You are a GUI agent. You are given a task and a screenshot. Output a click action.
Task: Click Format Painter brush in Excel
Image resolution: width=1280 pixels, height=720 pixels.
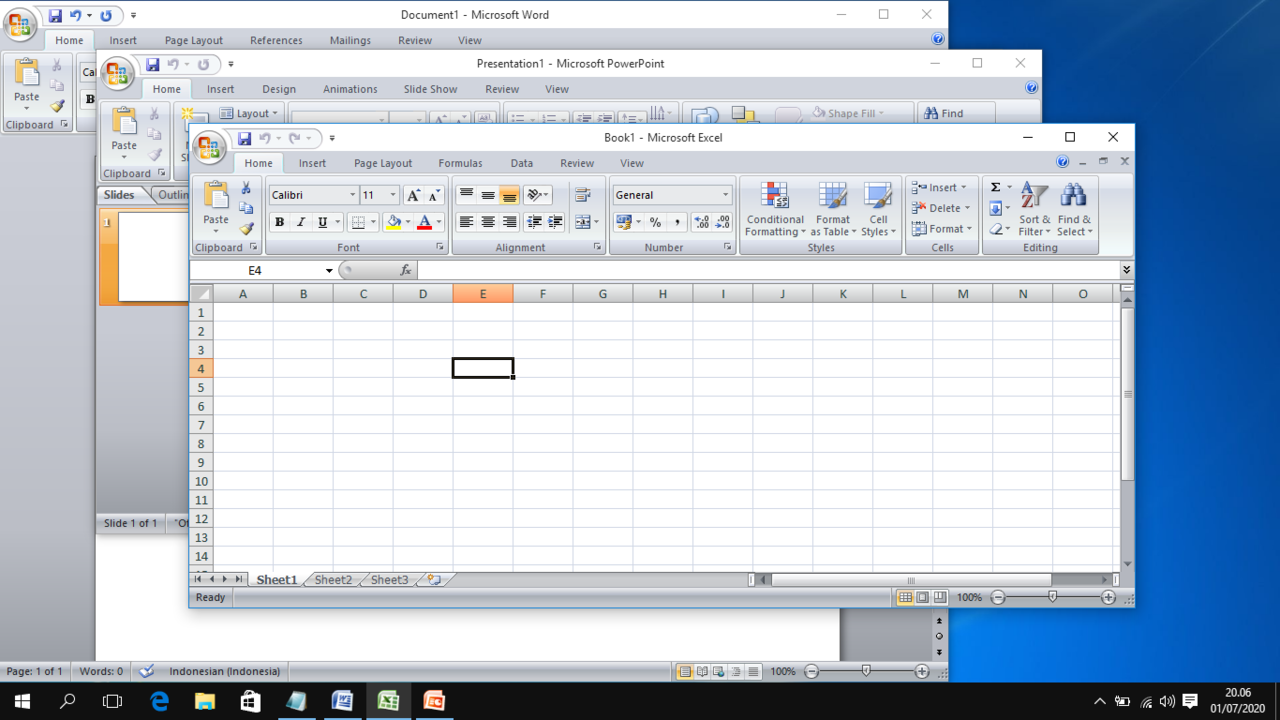click(246, 229)
